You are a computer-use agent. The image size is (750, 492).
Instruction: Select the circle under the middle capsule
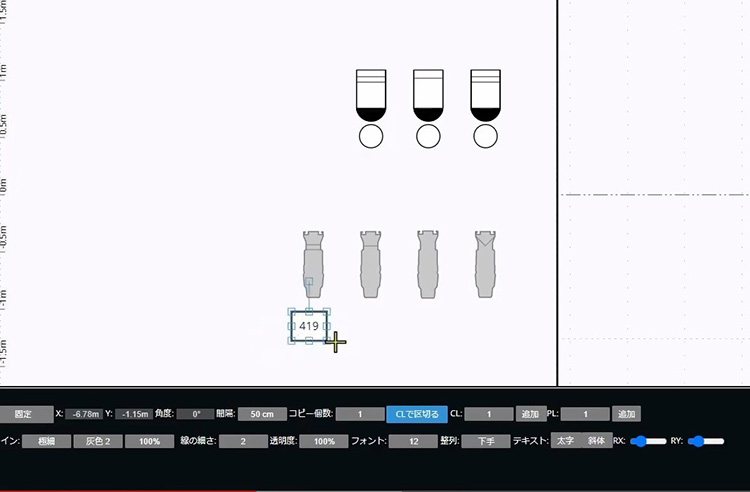tap(428, 137)
